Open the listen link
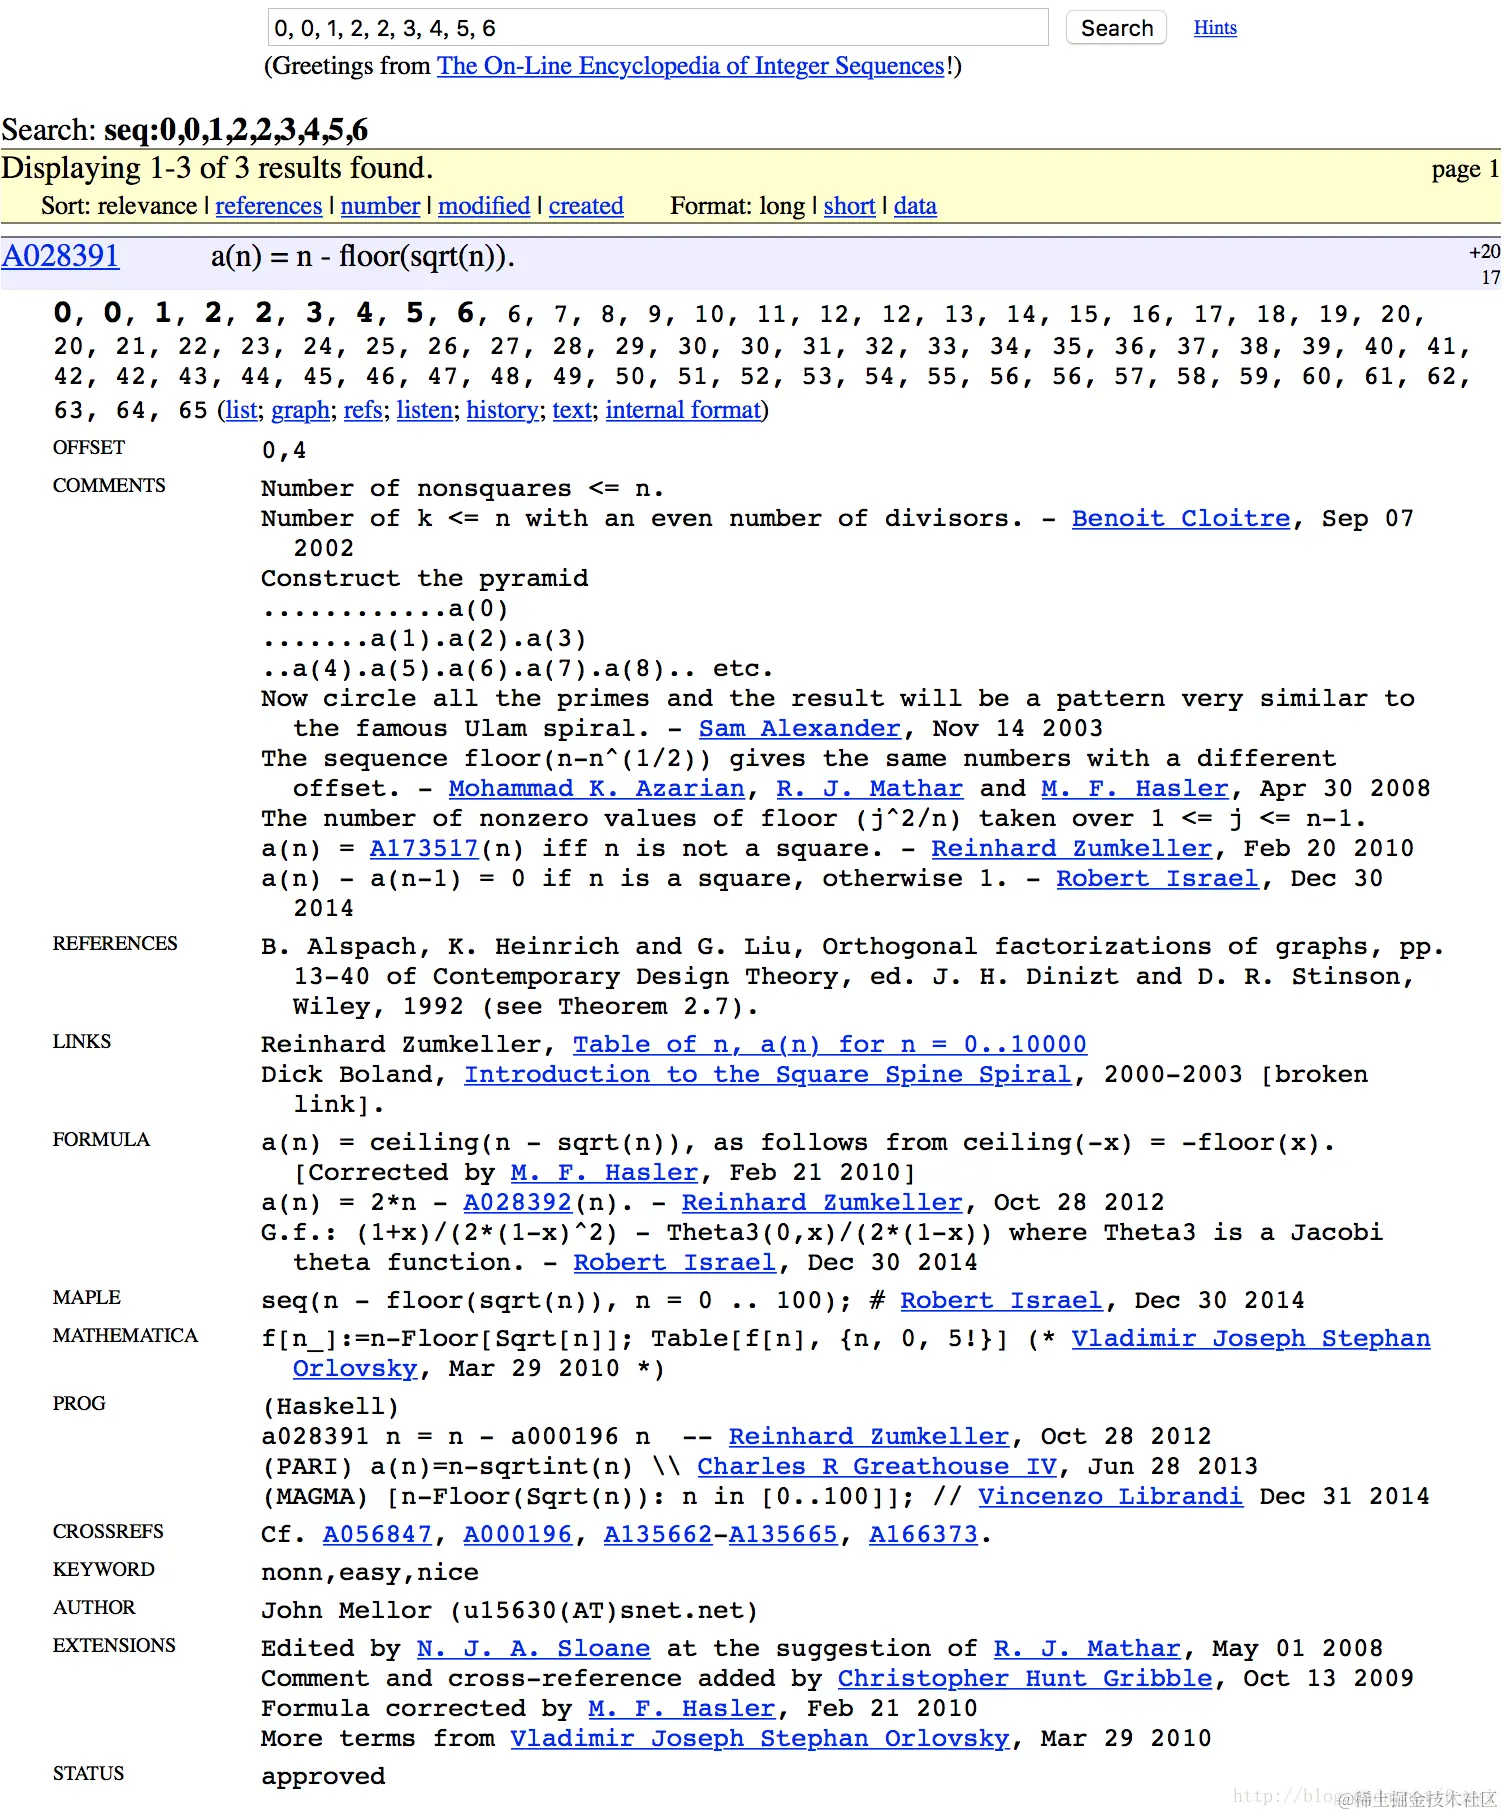Screen dimensions: 1504x1816 [424, 410]
